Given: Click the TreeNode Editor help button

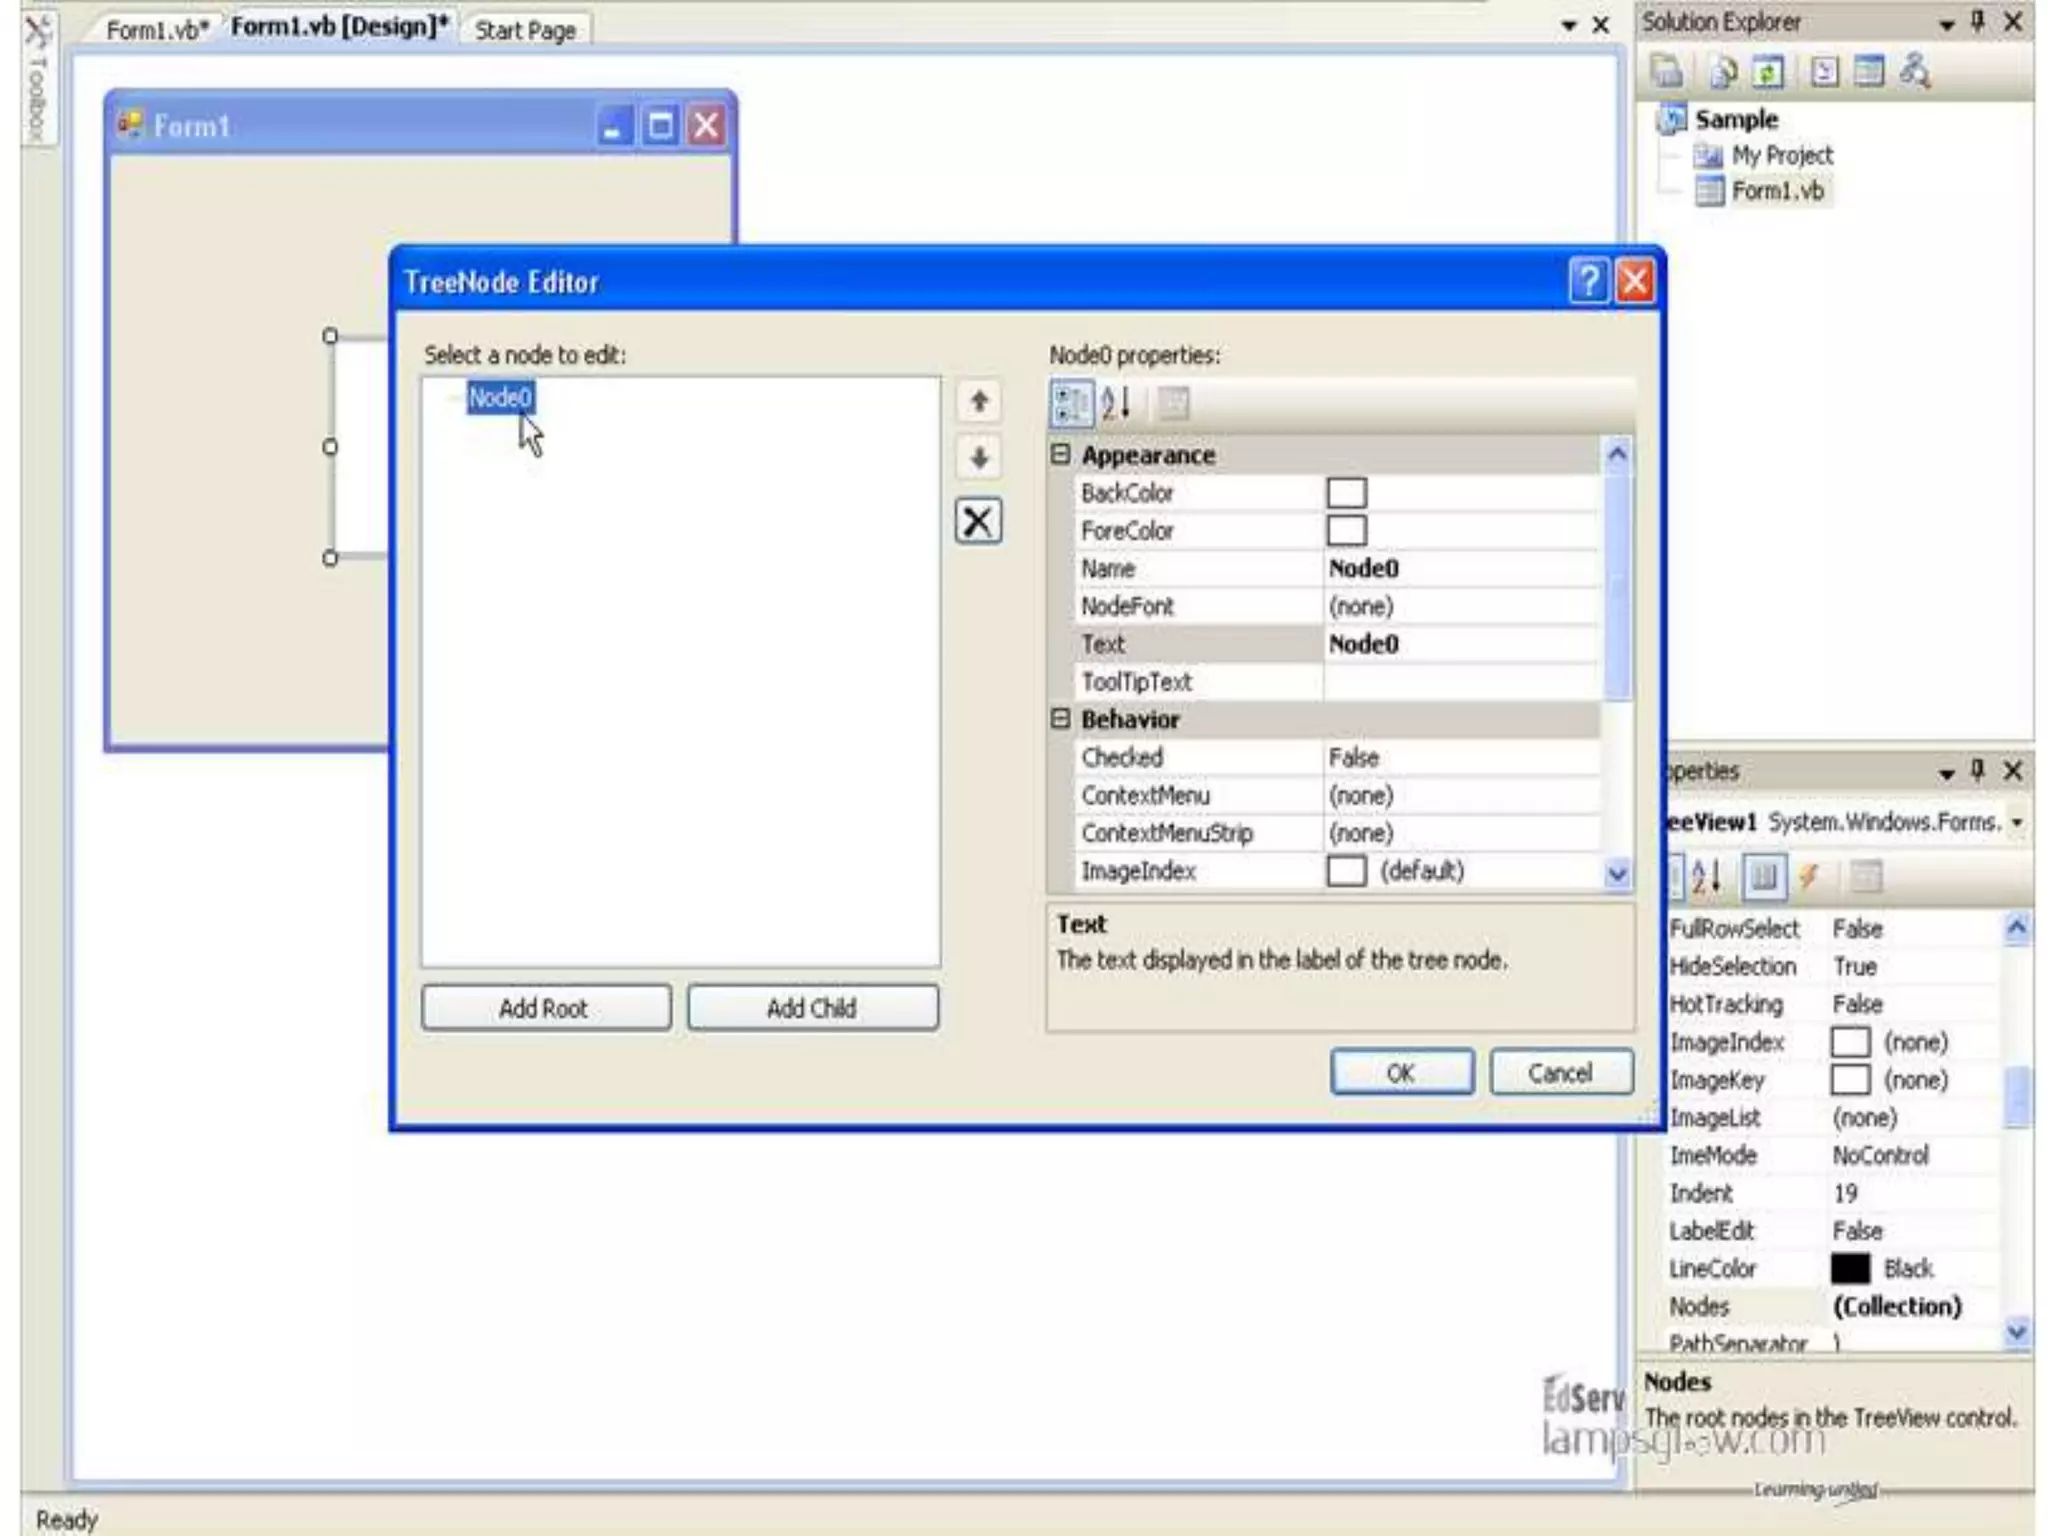Looking at the screenshot, I should coord(1587,282).
